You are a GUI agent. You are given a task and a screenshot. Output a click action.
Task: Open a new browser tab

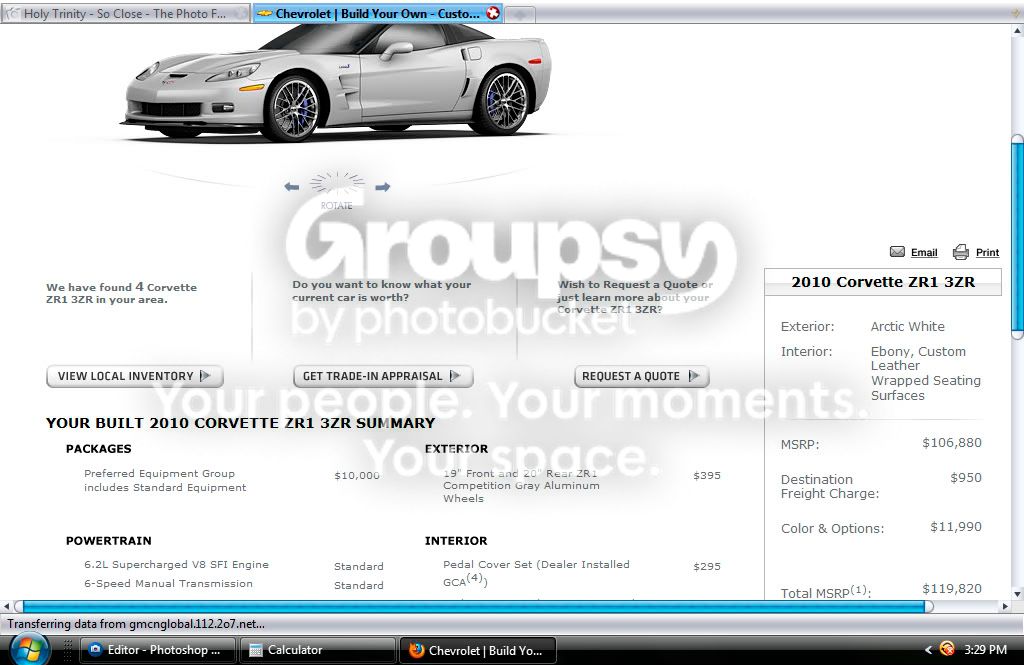click(519, 14)
